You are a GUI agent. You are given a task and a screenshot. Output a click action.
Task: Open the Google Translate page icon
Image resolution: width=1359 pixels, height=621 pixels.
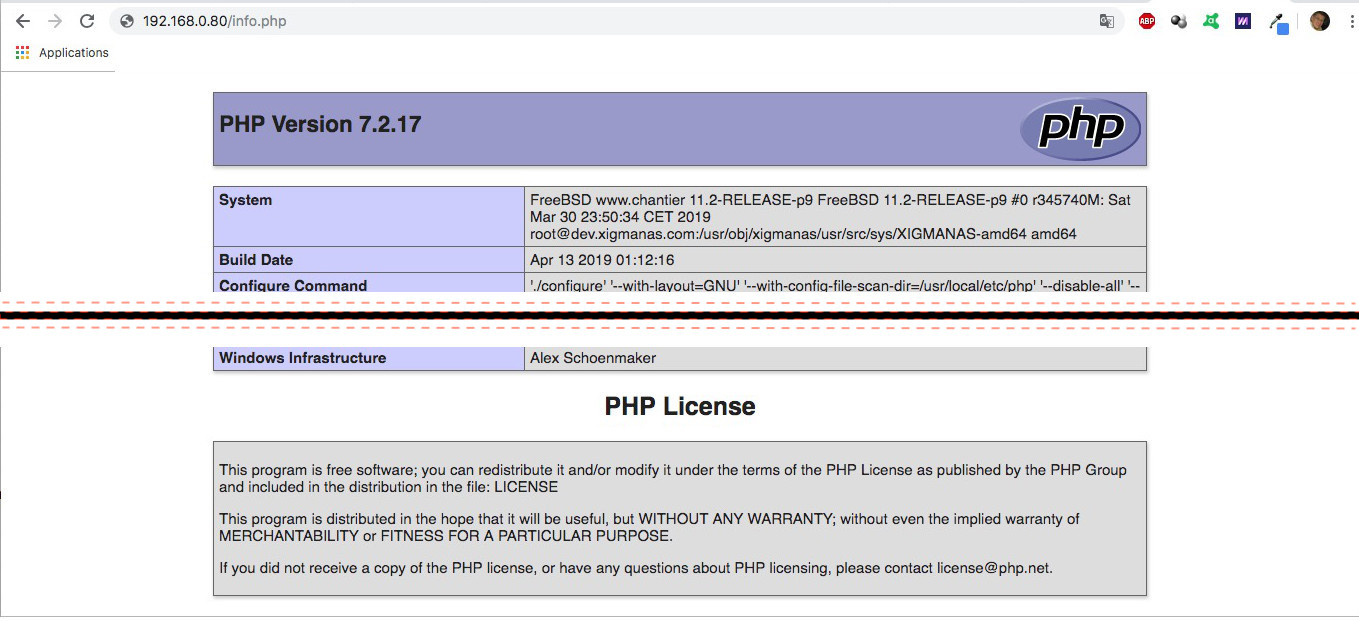[1107, 21]
